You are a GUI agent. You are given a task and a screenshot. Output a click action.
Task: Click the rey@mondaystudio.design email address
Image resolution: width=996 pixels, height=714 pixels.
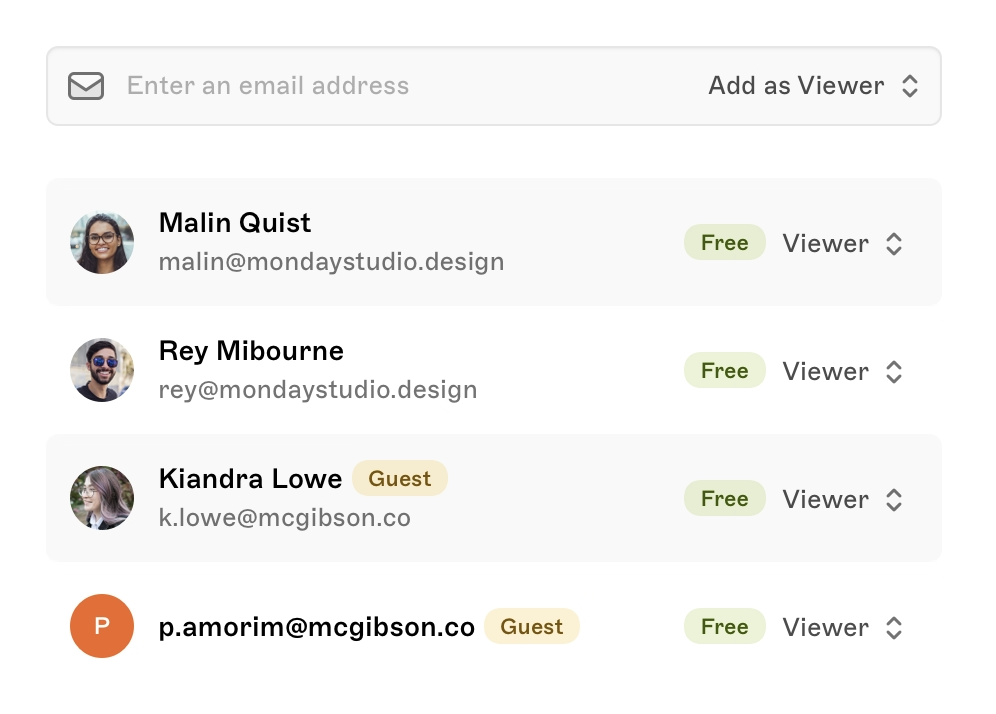318,390
